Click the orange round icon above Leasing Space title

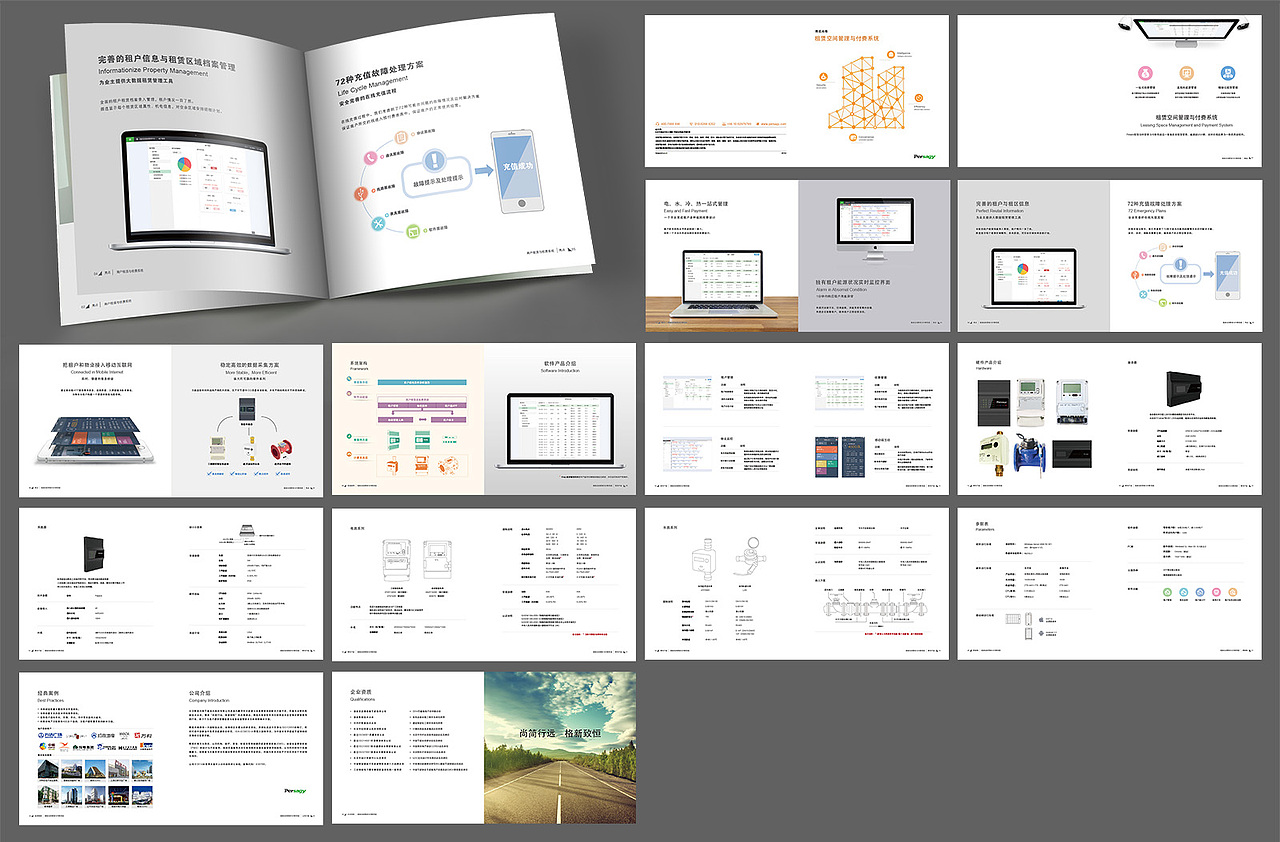click(1187, 73)
